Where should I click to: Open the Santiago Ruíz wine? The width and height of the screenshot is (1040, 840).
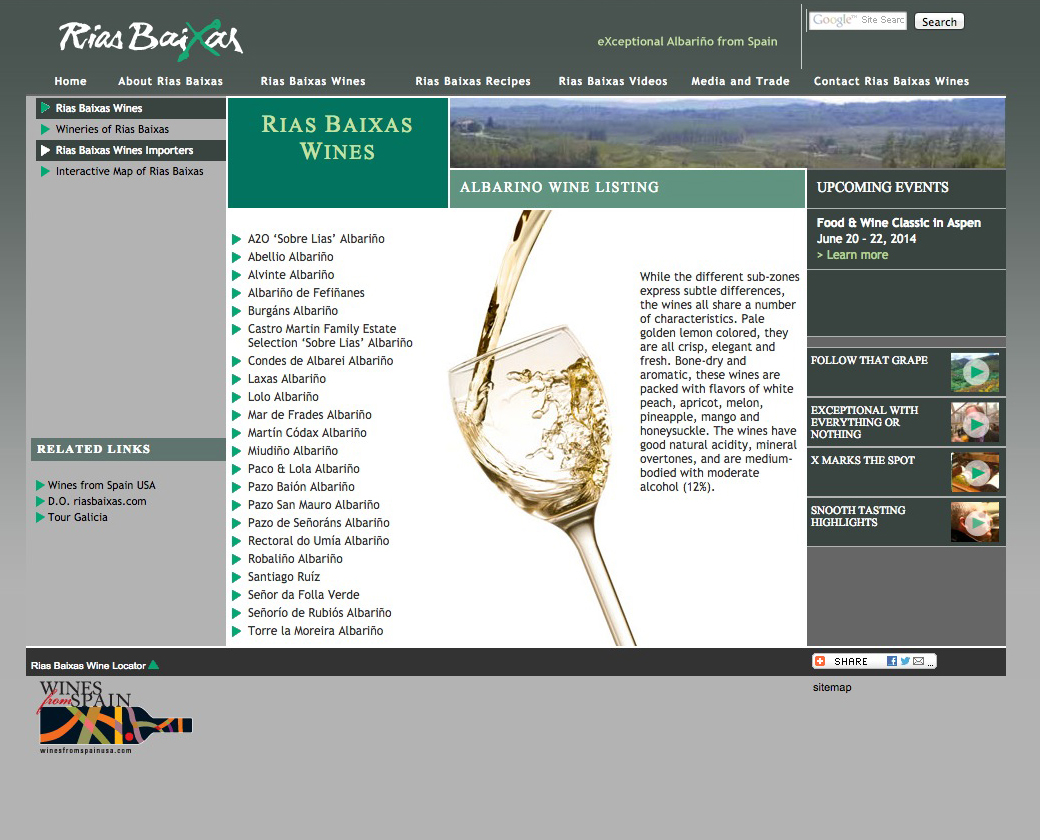click(284, 577)
